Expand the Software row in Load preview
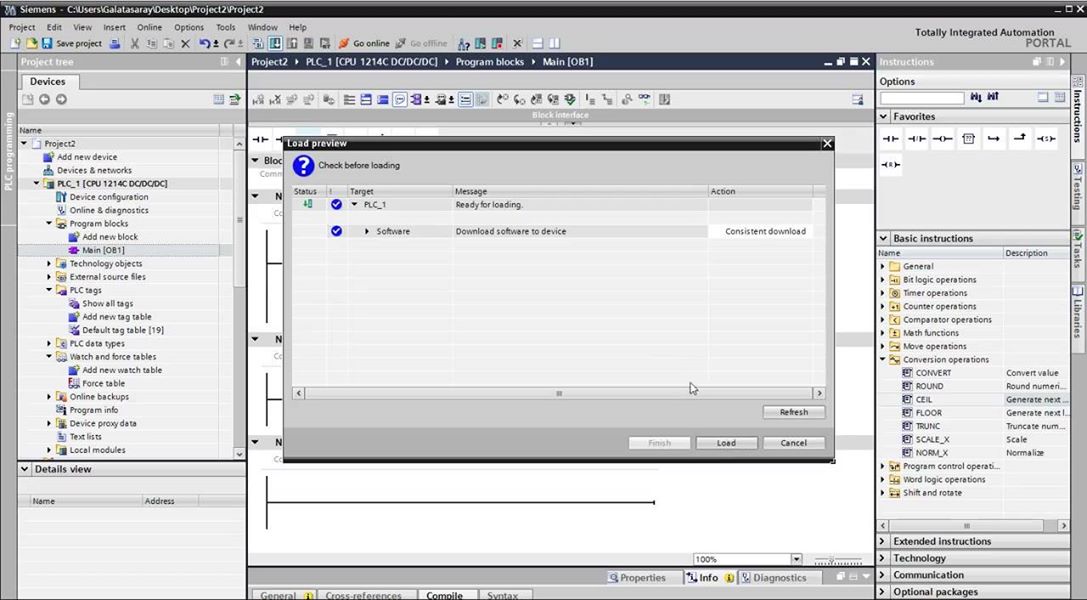Viewport: 1087px width, 600px height. pyautogui.click(x=367, y=231)
